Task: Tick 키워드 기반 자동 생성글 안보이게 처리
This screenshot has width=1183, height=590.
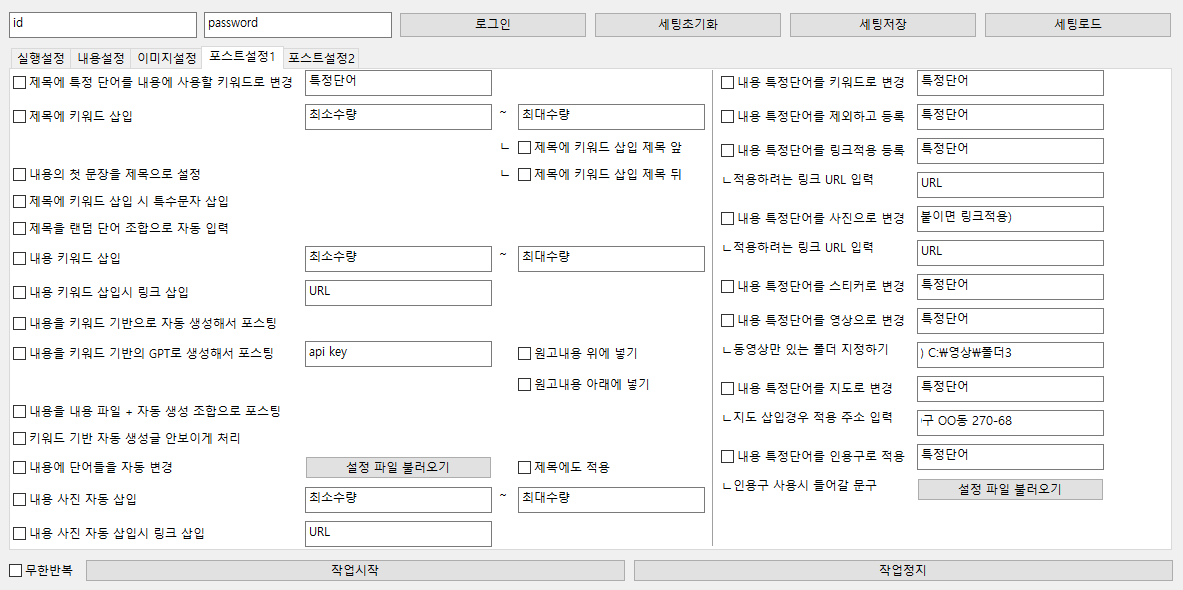Action: [x=20, y=438]
